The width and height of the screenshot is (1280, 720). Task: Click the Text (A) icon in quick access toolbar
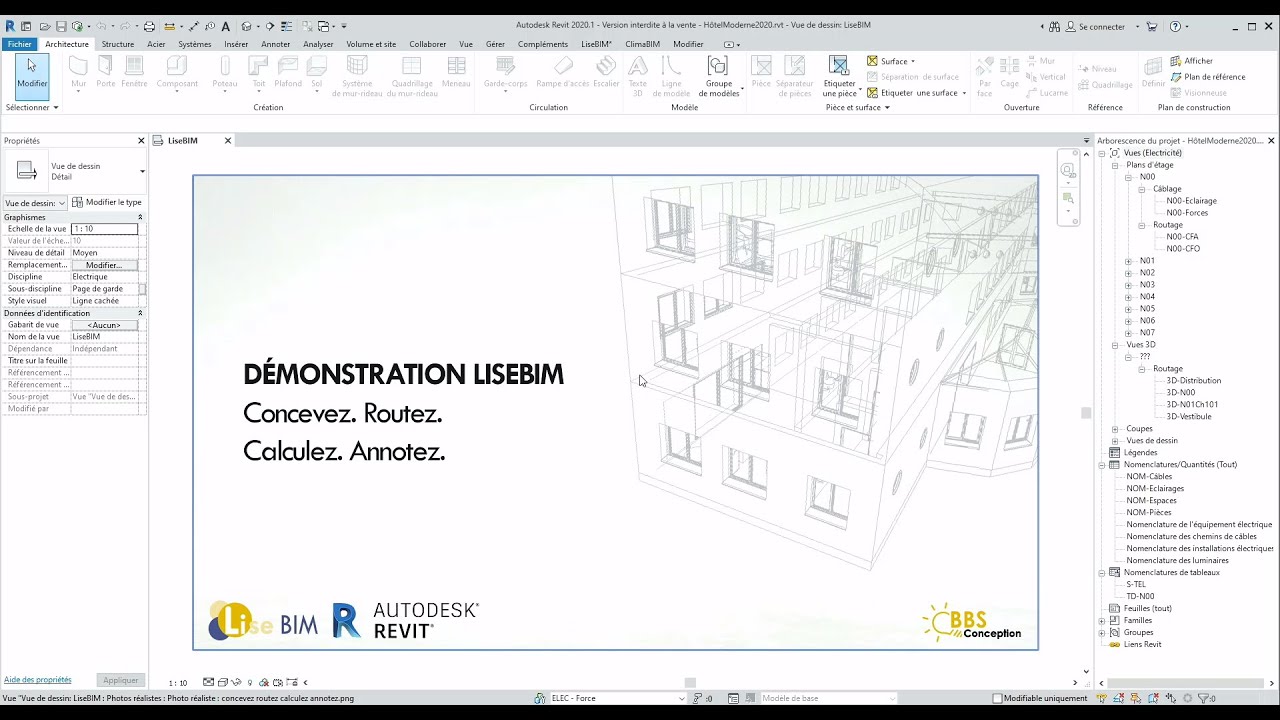[225, 26]
